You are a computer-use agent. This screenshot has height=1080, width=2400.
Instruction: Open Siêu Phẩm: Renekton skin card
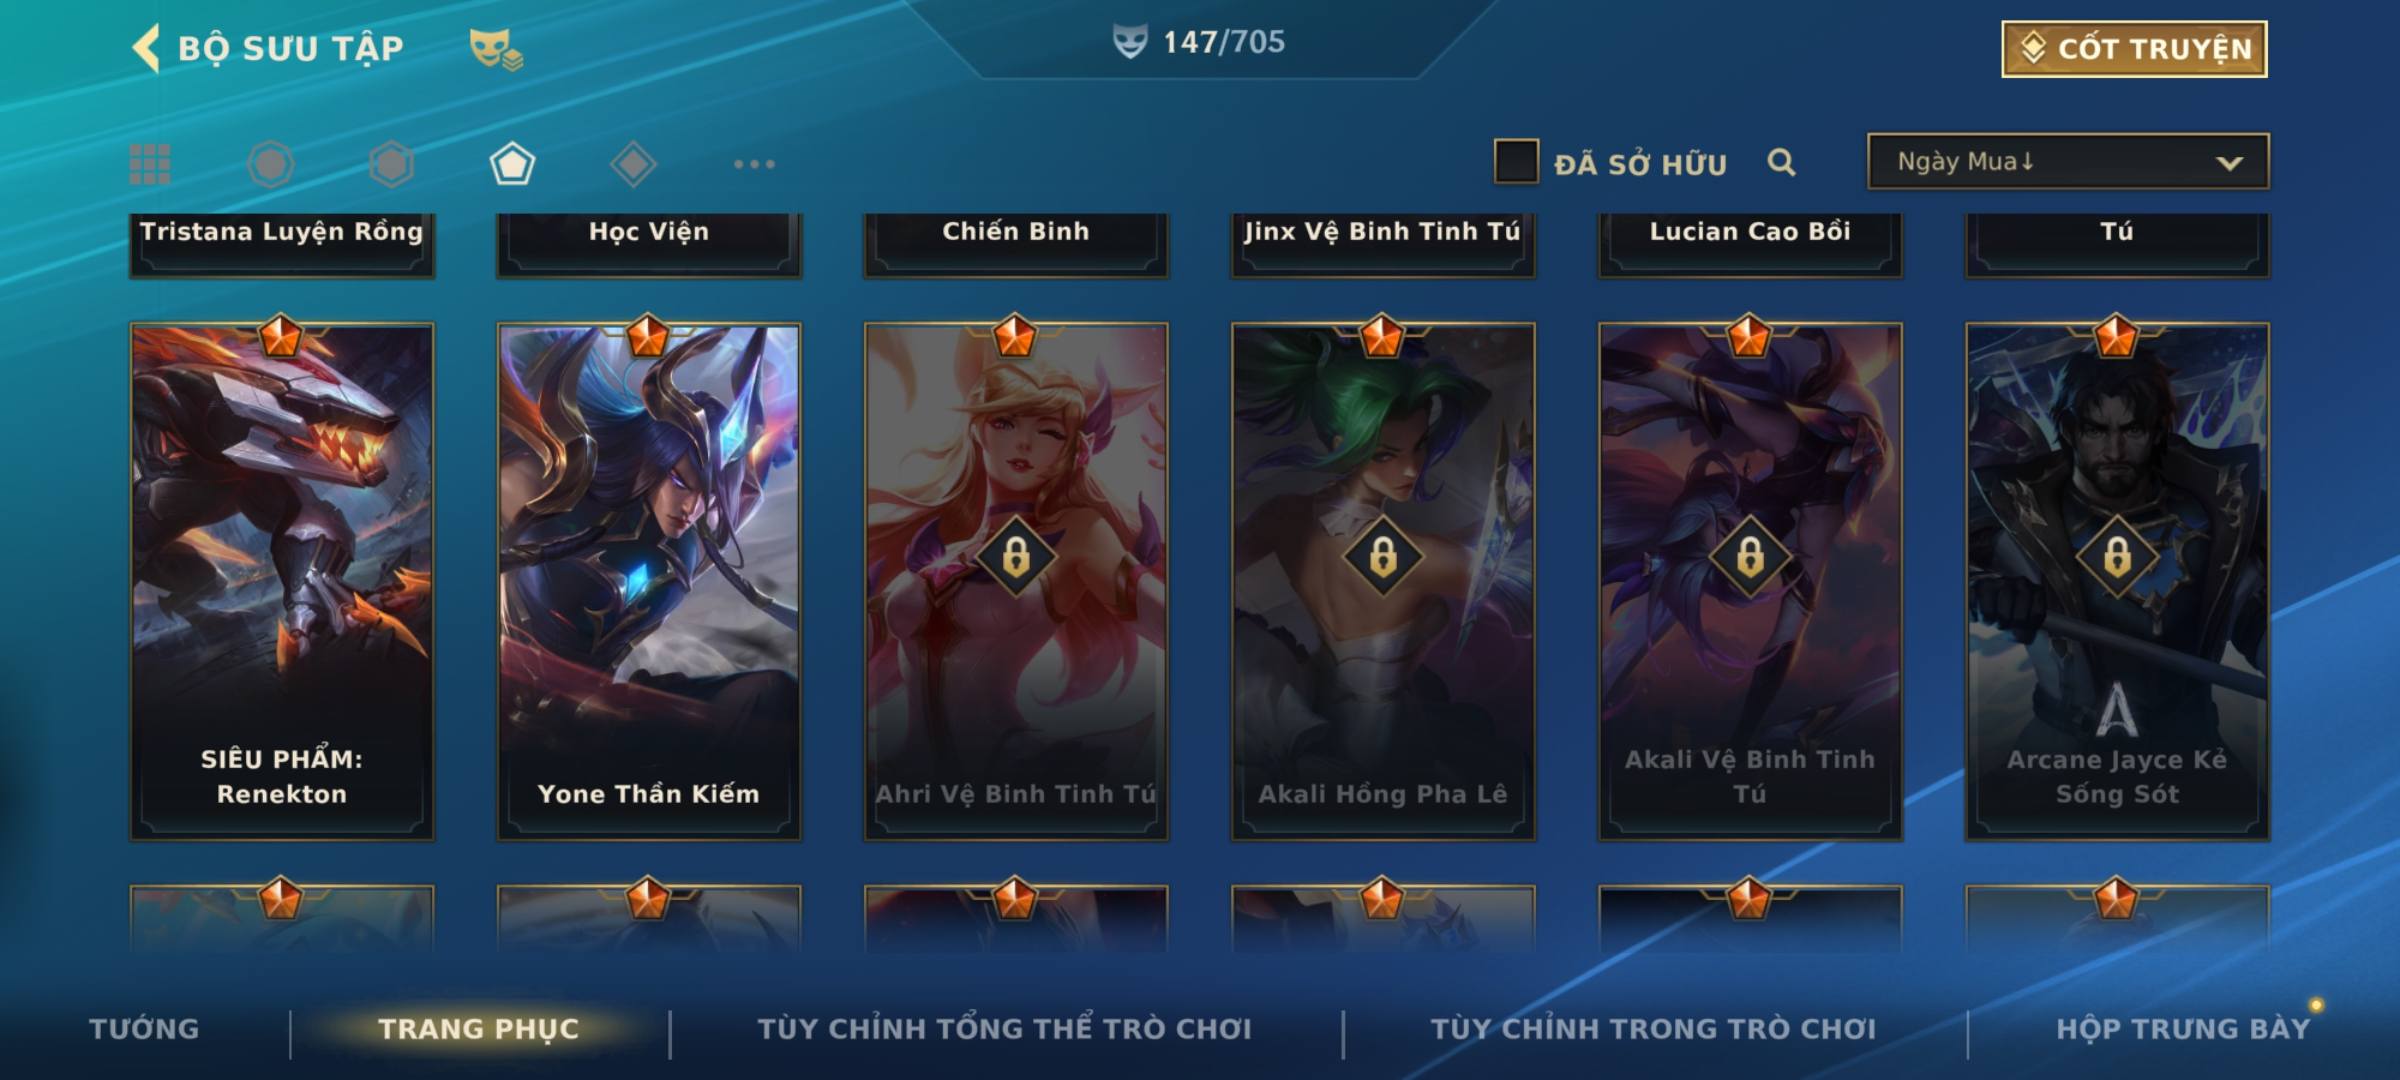coord(282,581)
